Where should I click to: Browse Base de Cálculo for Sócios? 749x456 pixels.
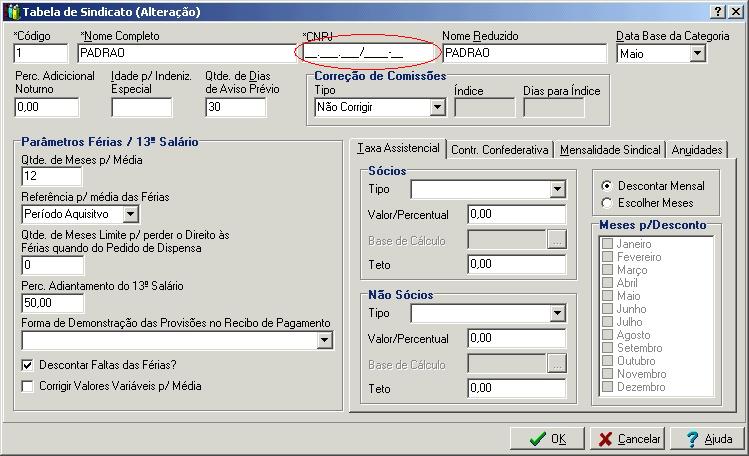(x=557, y=240)
